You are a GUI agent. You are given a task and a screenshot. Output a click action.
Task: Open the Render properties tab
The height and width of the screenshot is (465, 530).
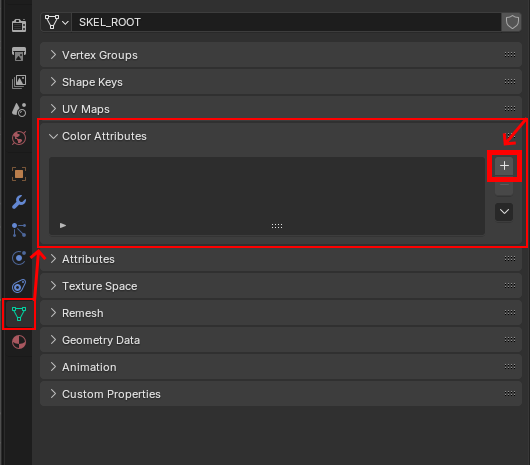tap(19, 25)
